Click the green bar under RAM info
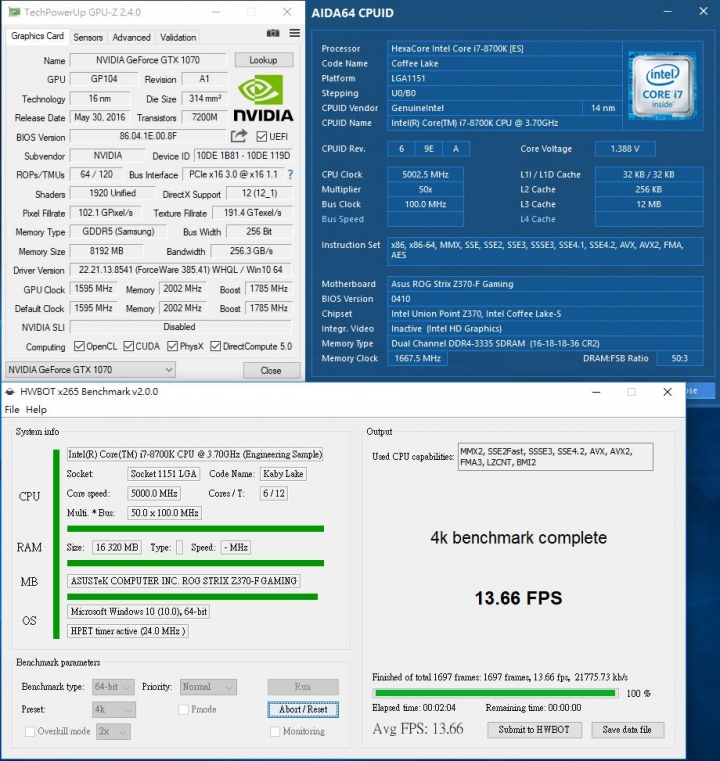Screen dimensions: 720x761 click(195, 563)
